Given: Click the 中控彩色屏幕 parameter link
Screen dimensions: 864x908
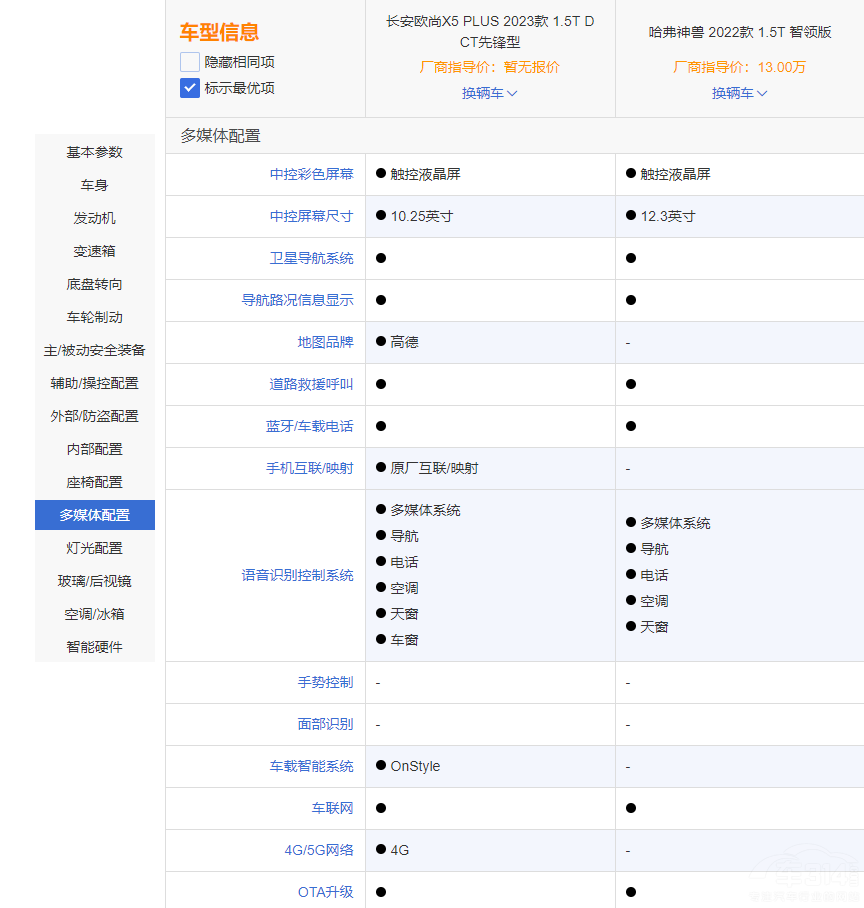Looking at the screenshot, I should click(x=311, y=174).
